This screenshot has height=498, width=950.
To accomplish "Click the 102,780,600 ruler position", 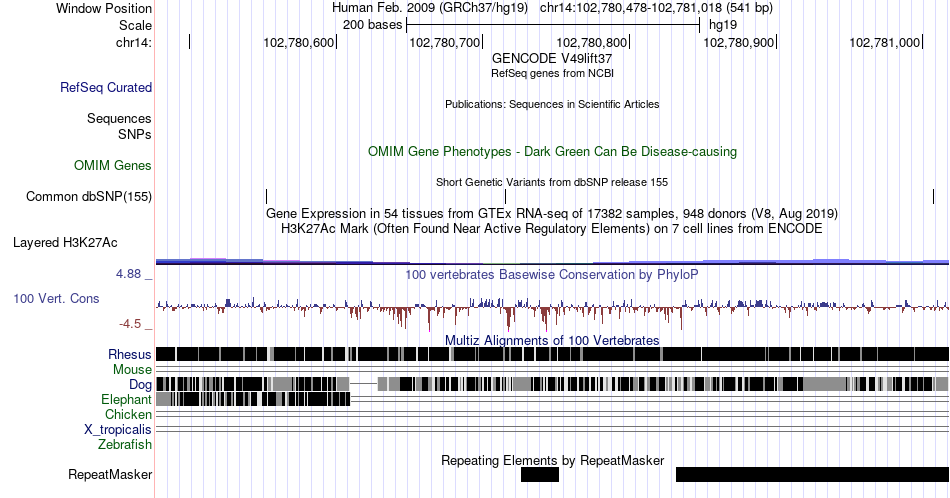I will [x=299, y=42].
